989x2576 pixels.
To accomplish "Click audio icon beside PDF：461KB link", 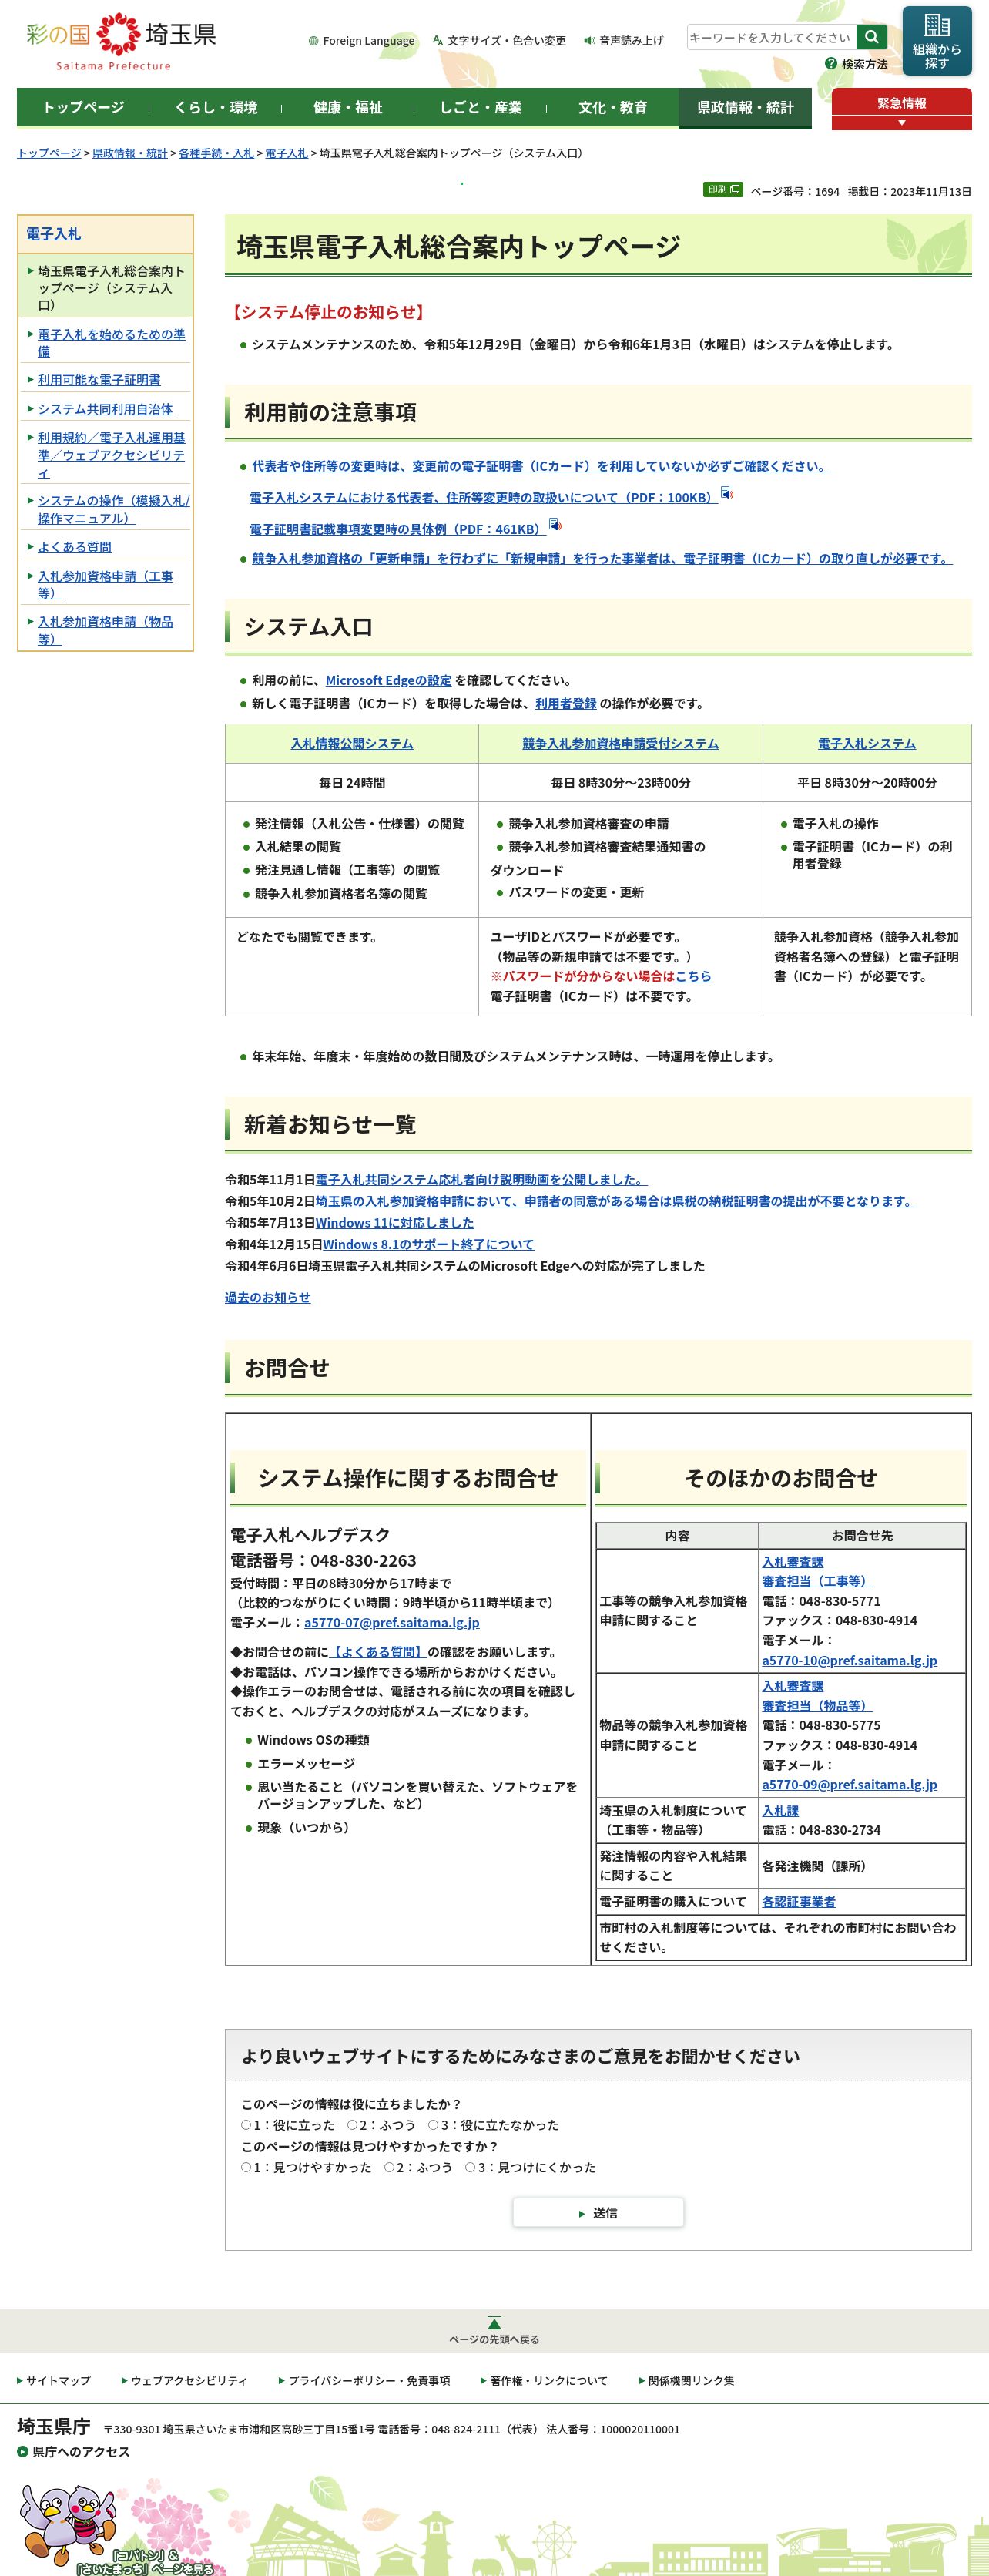I will 555,525.
